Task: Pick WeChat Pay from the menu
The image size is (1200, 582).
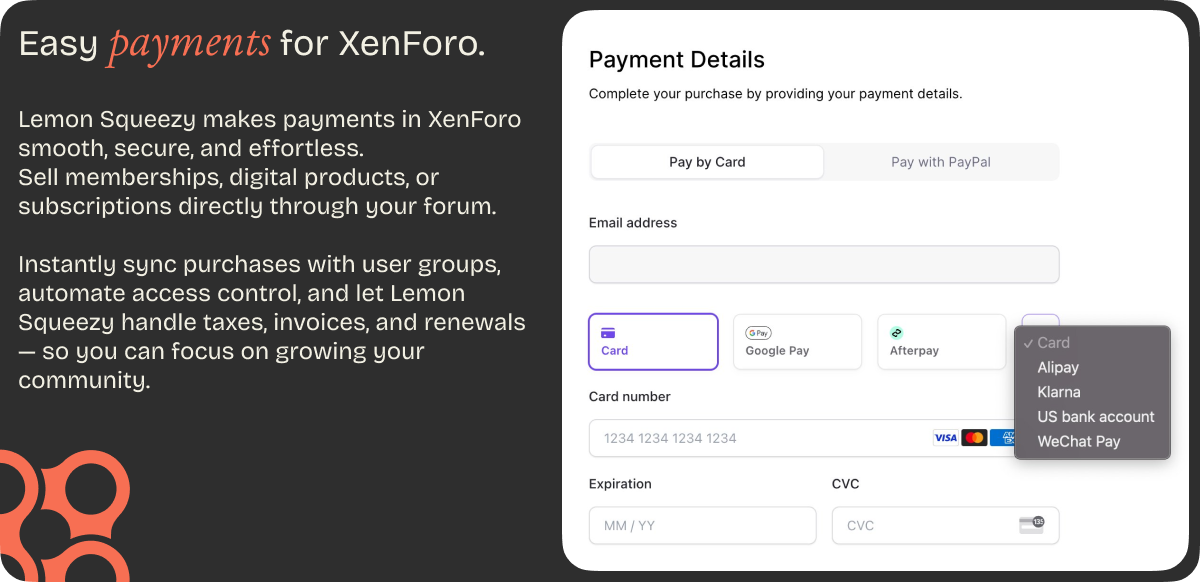Action: tap(1079, 441)
